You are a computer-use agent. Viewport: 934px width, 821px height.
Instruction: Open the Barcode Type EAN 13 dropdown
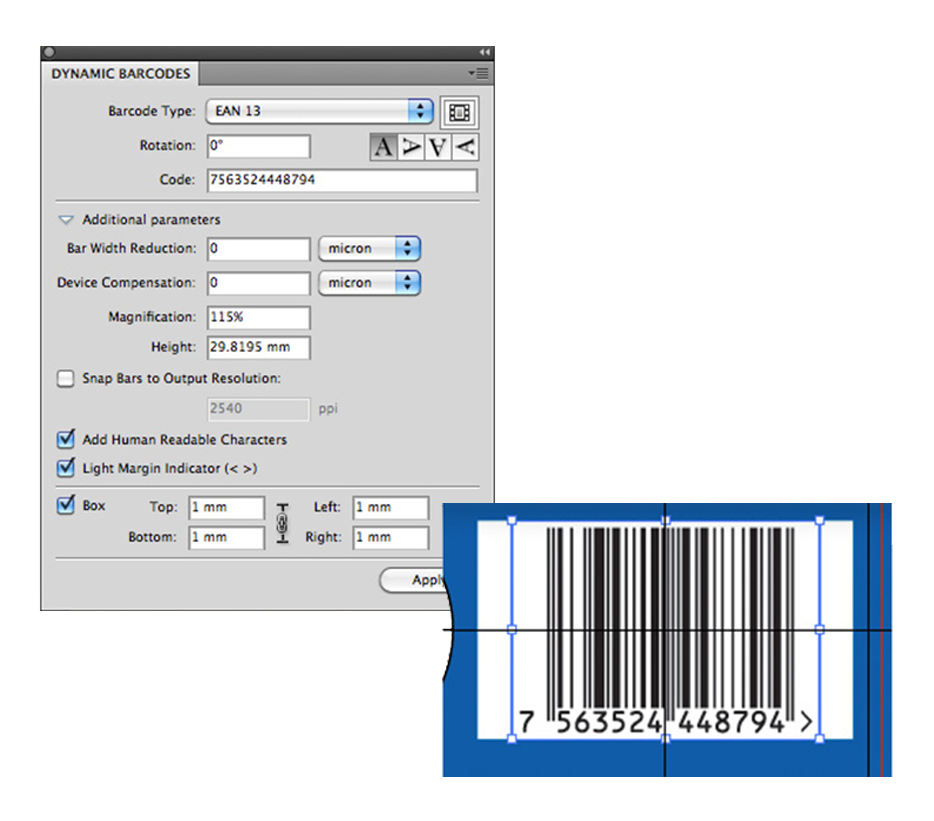pyautogui.click(x=319, y=111)
